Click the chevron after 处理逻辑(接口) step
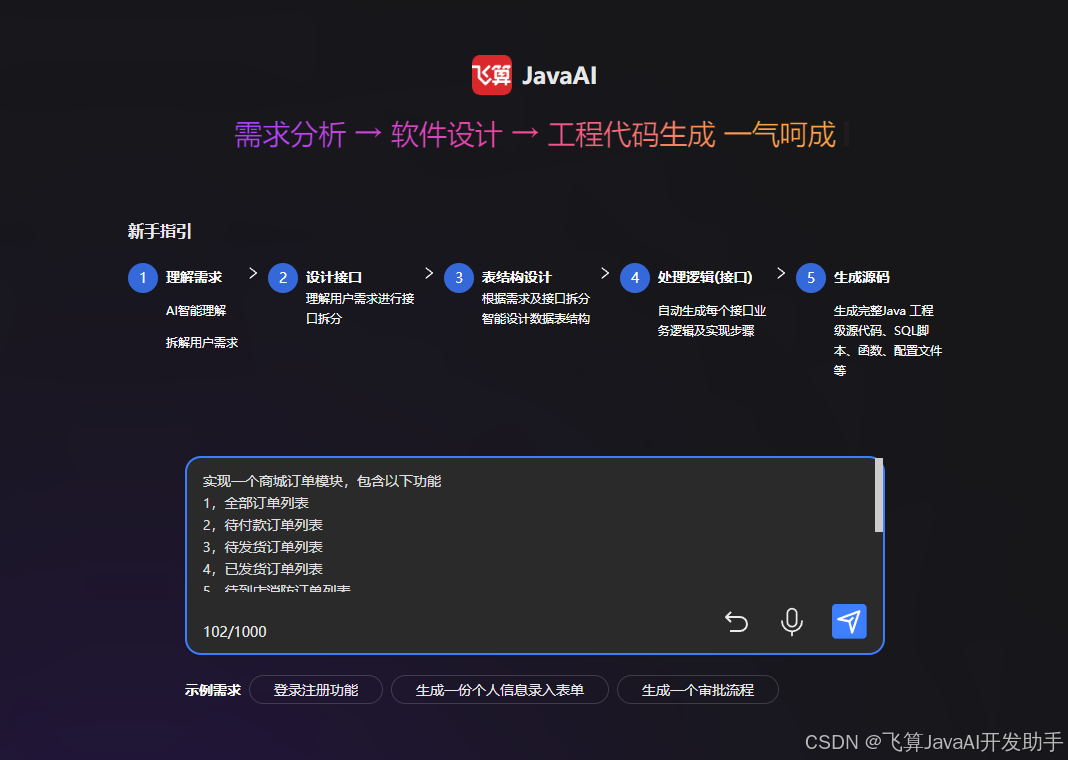This screenshot has height=760, width=1068. pos(781,273)
